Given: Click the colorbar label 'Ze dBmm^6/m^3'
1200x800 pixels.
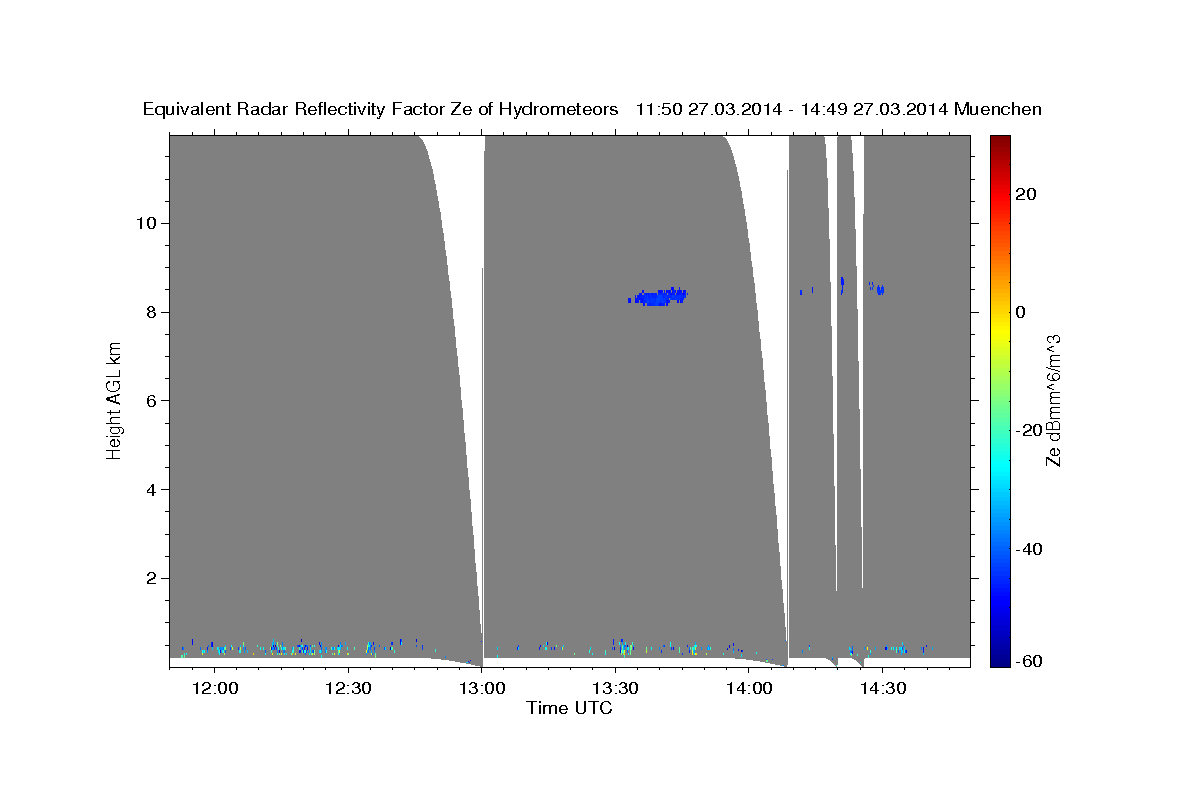Looking at the screenshot, I should pos(1053,400).
